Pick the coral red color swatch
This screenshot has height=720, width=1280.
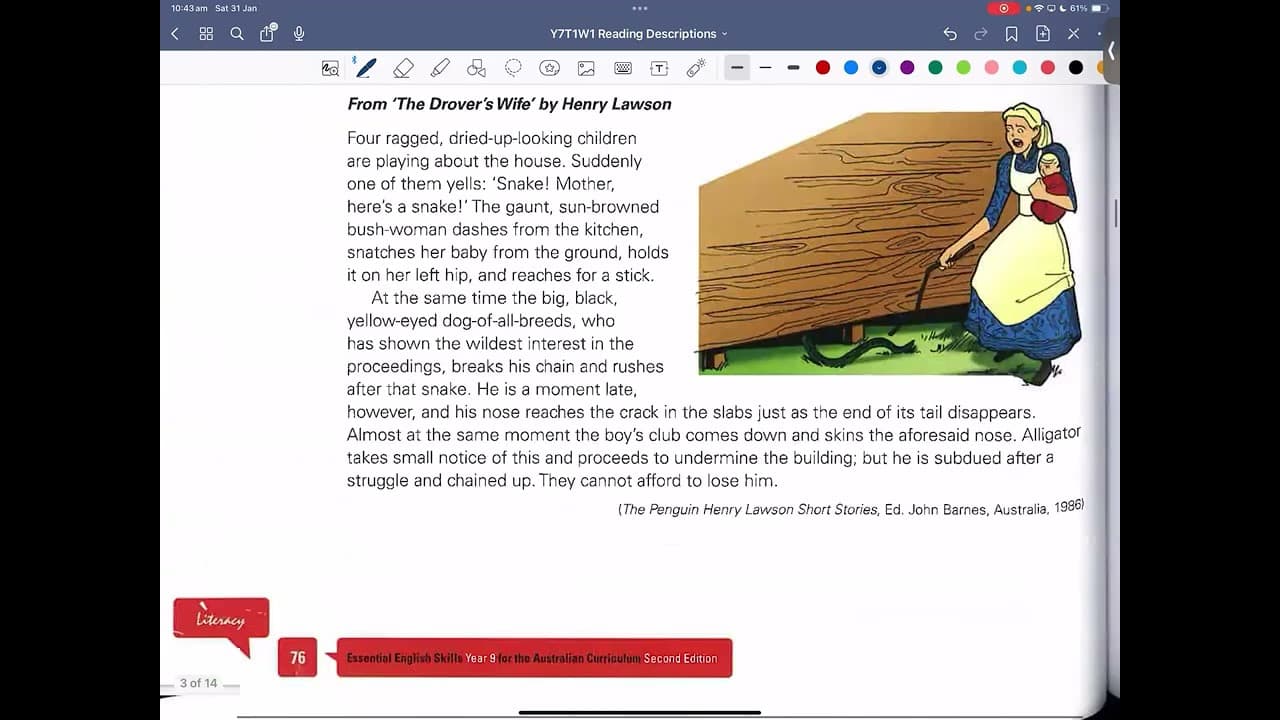(x=1048, y=68)
